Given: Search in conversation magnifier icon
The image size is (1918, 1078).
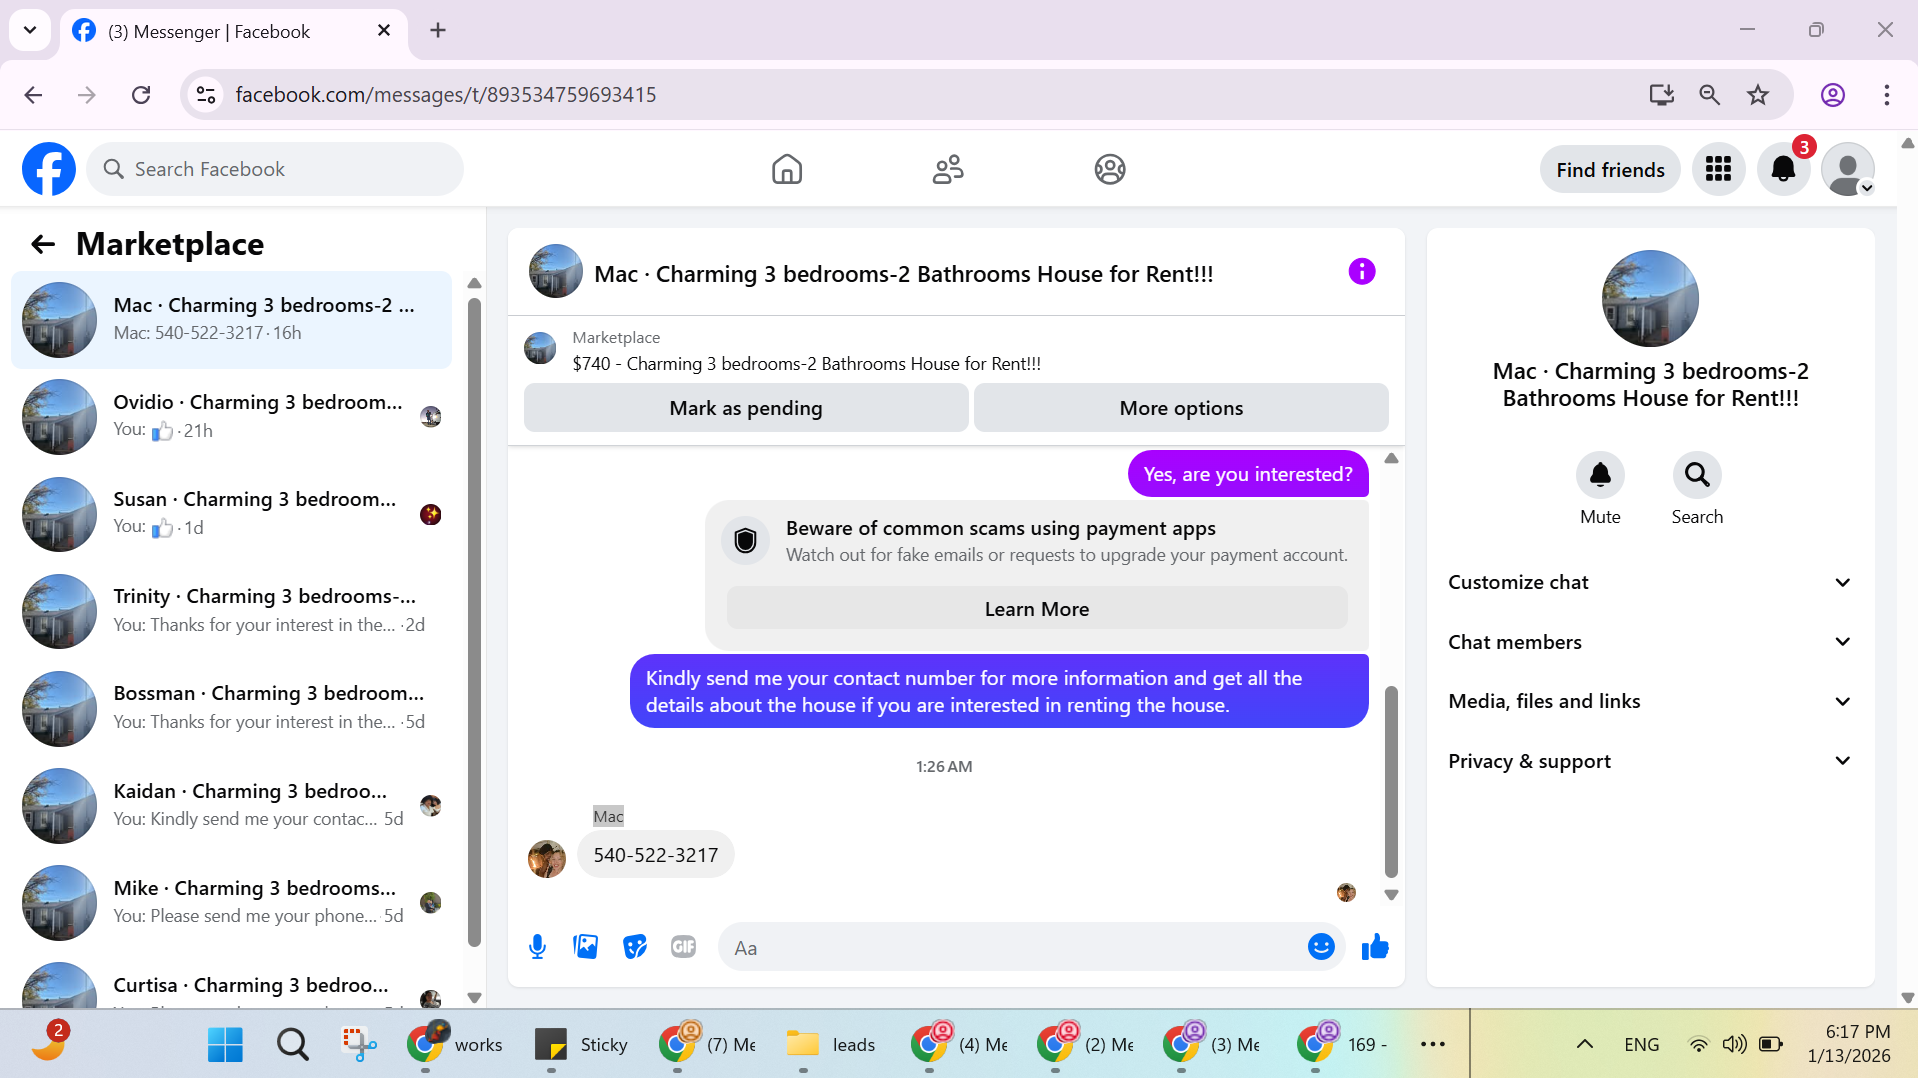Looking at the screenshot, I should pyautogui.click(x=1697, y=474).
